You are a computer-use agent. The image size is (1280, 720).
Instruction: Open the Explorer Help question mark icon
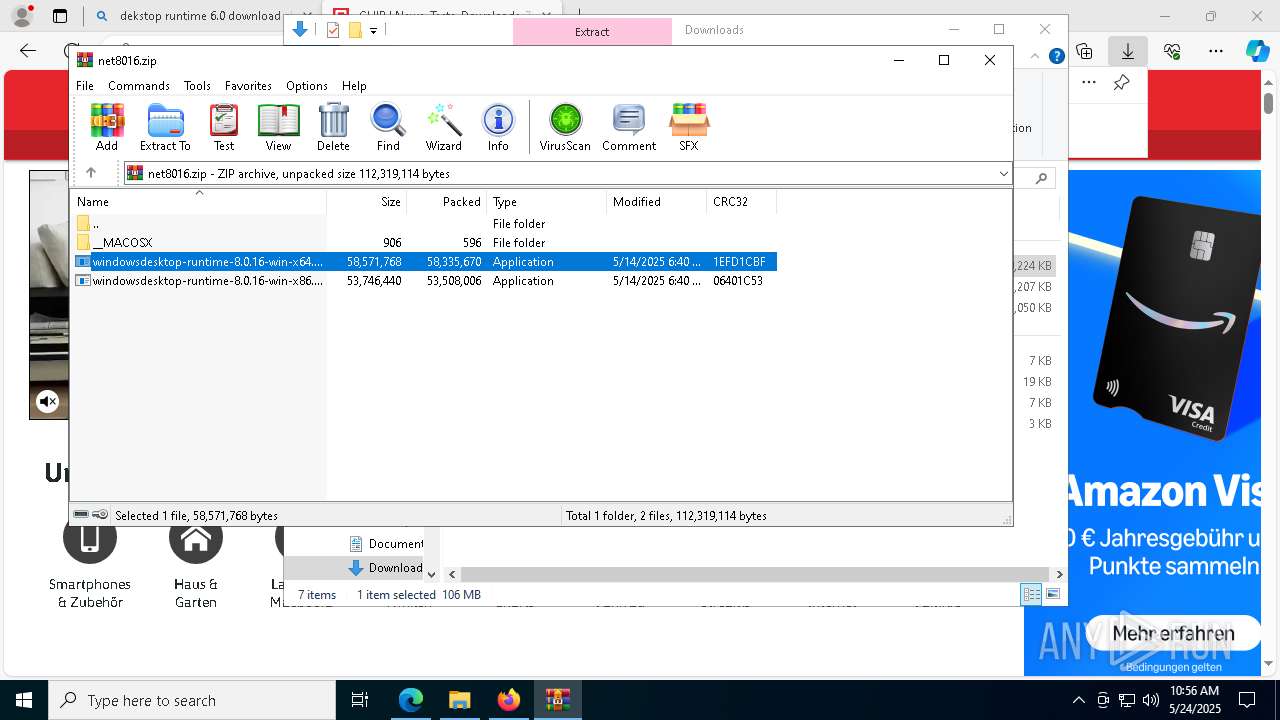(x=1056, y=57)
